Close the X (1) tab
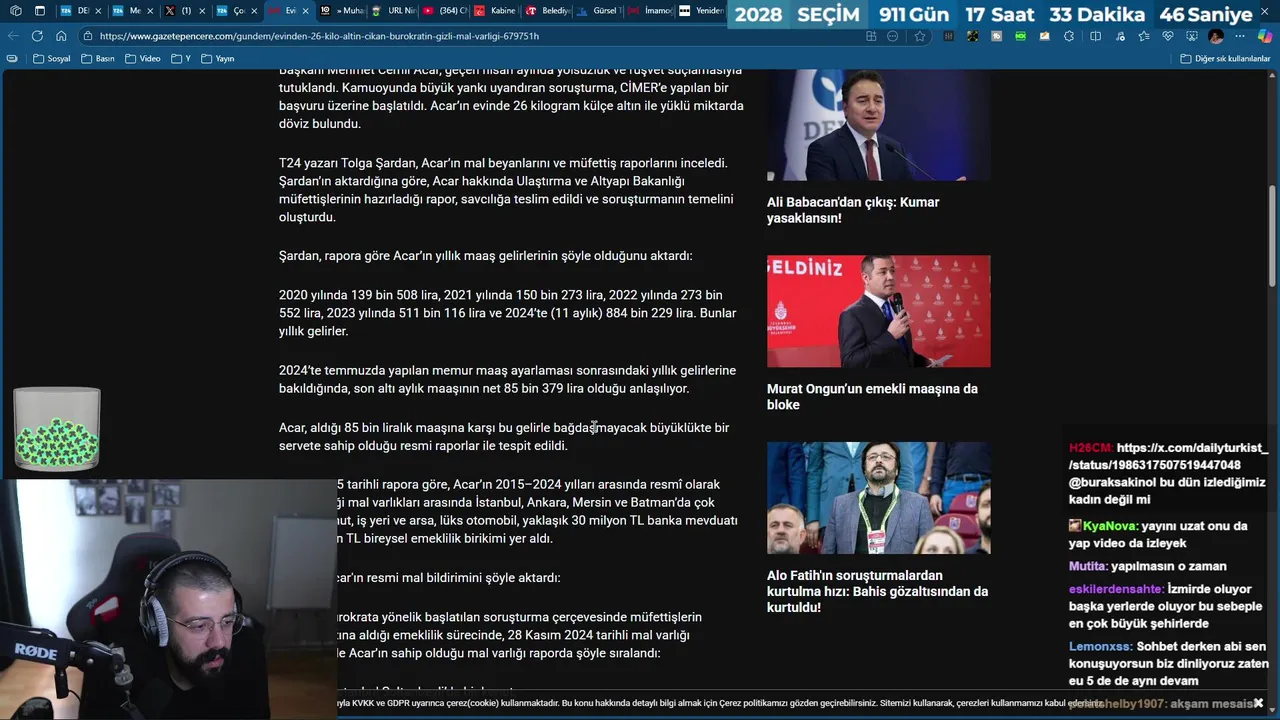 (x=202, y=11)
